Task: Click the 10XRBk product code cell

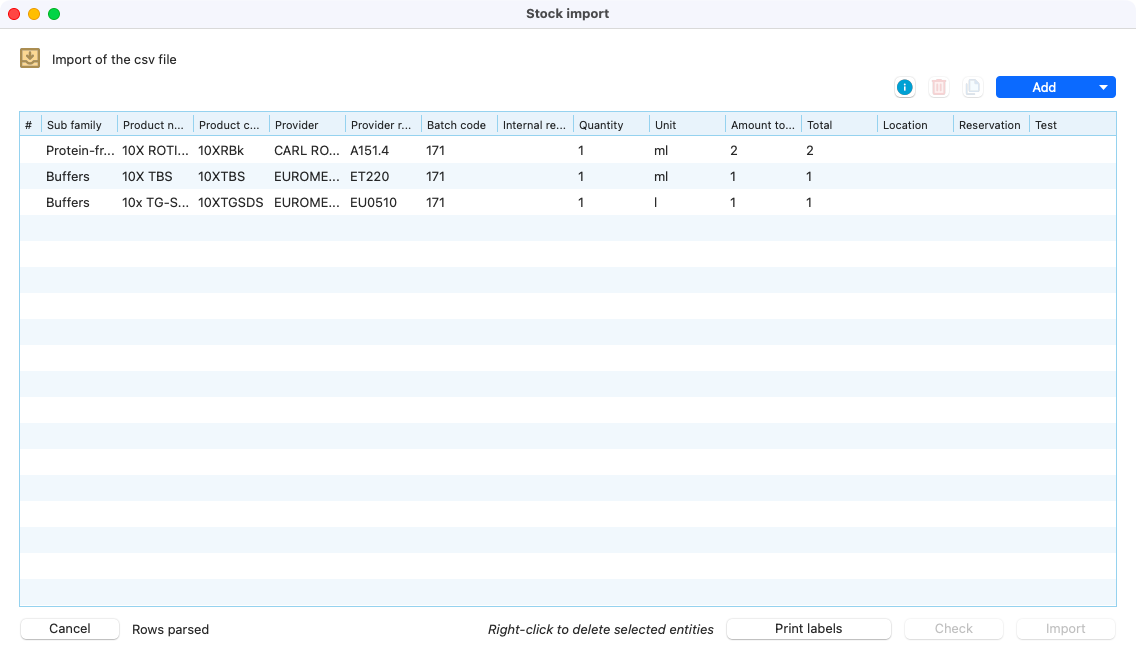Action: [231, 151]
